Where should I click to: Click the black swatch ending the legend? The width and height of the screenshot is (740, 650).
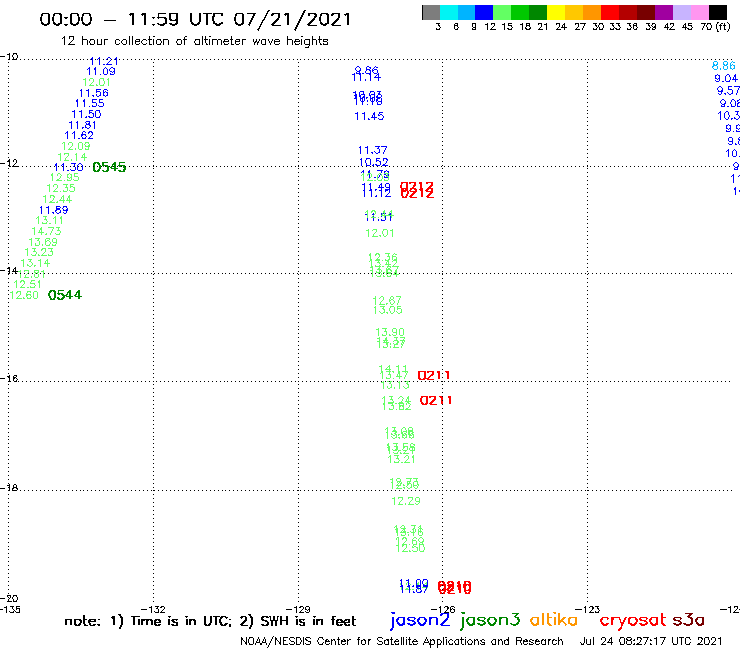(x=717, y=12)
